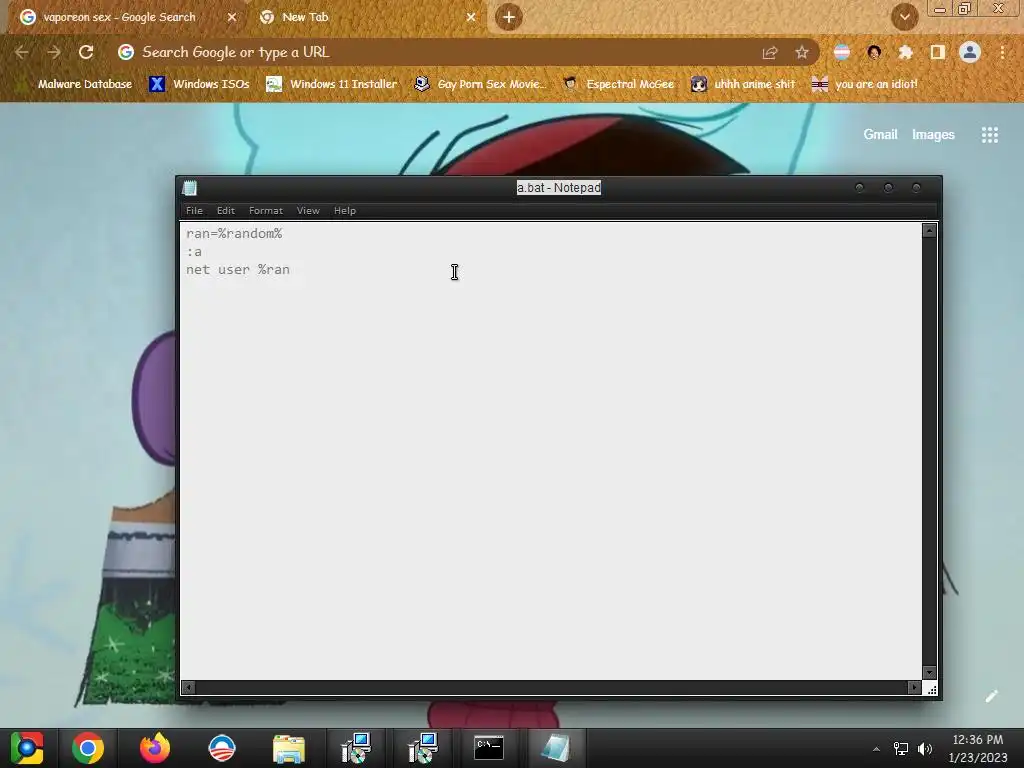
Task: Open a new Chrome tab with plus button
Action: (x=509, y=17)
